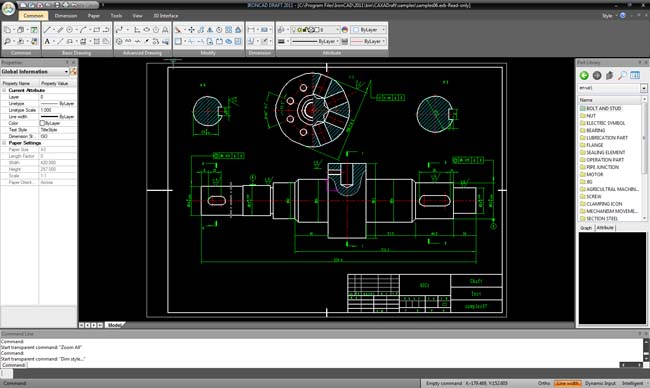
Task: Select the Line drawing tool
Action: (47, 30)
